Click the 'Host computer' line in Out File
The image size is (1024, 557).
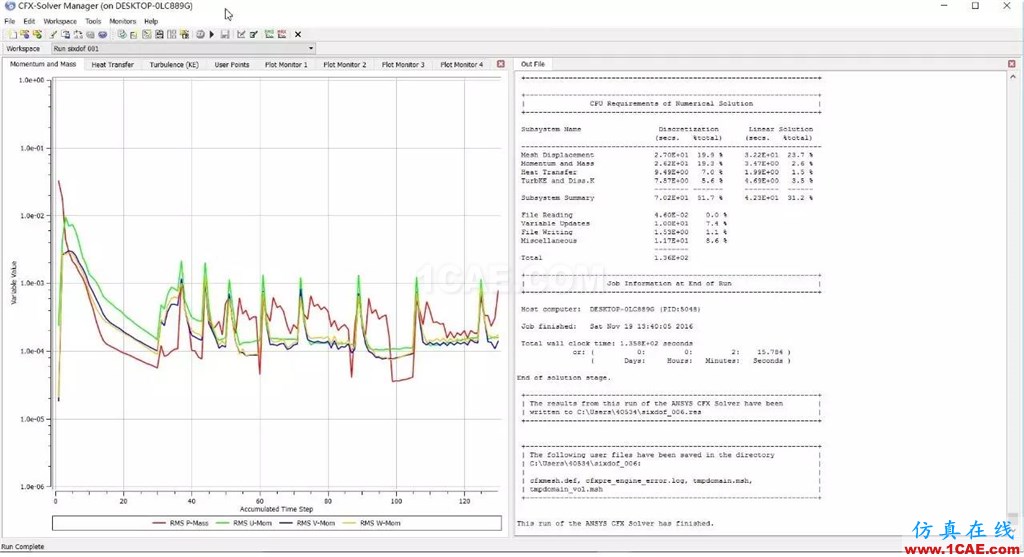(x=611, y=310)
